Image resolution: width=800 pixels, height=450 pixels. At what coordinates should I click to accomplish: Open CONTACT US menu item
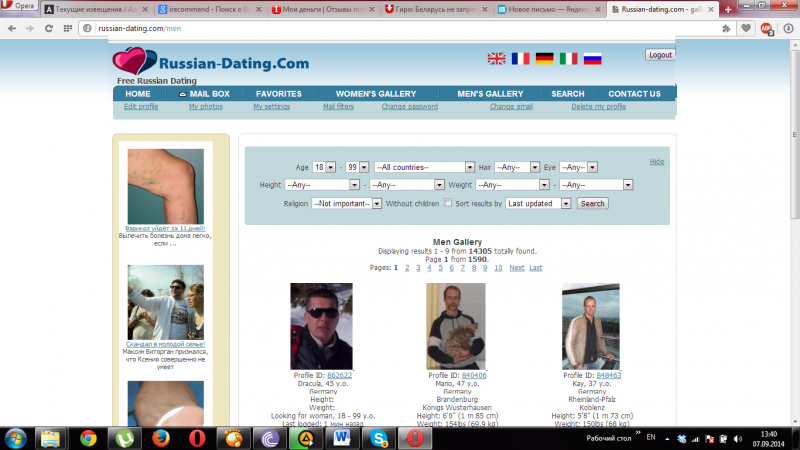point(634,94)
